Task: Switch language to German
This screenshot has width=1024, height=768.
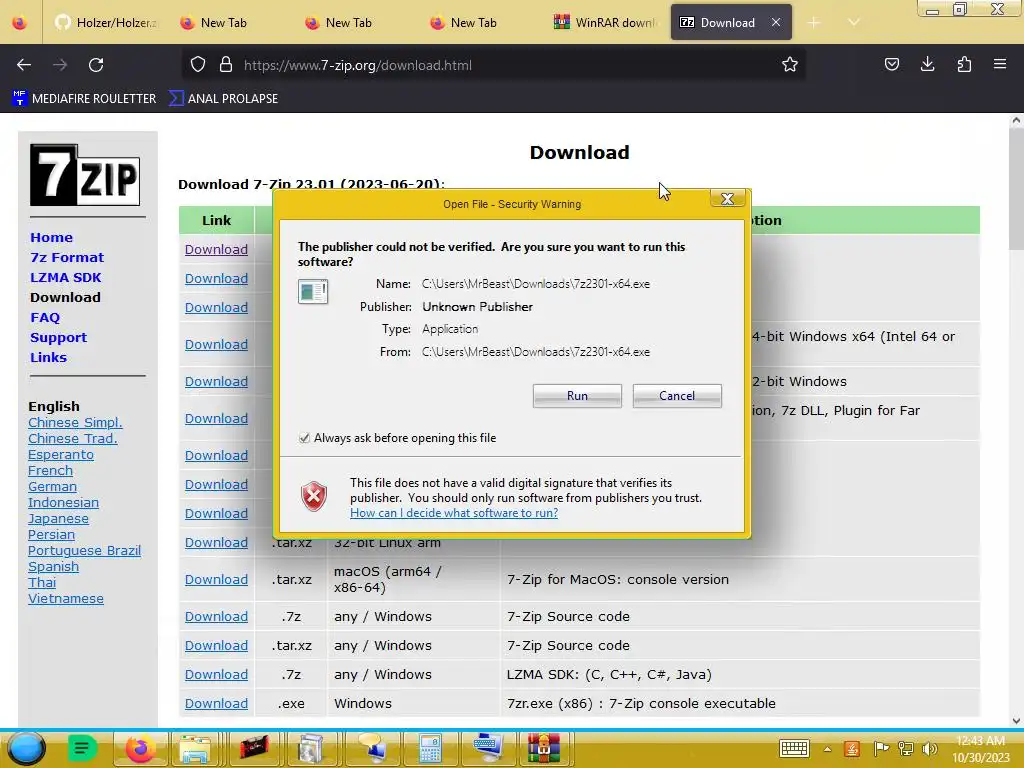Action: [x=52, y=487]
